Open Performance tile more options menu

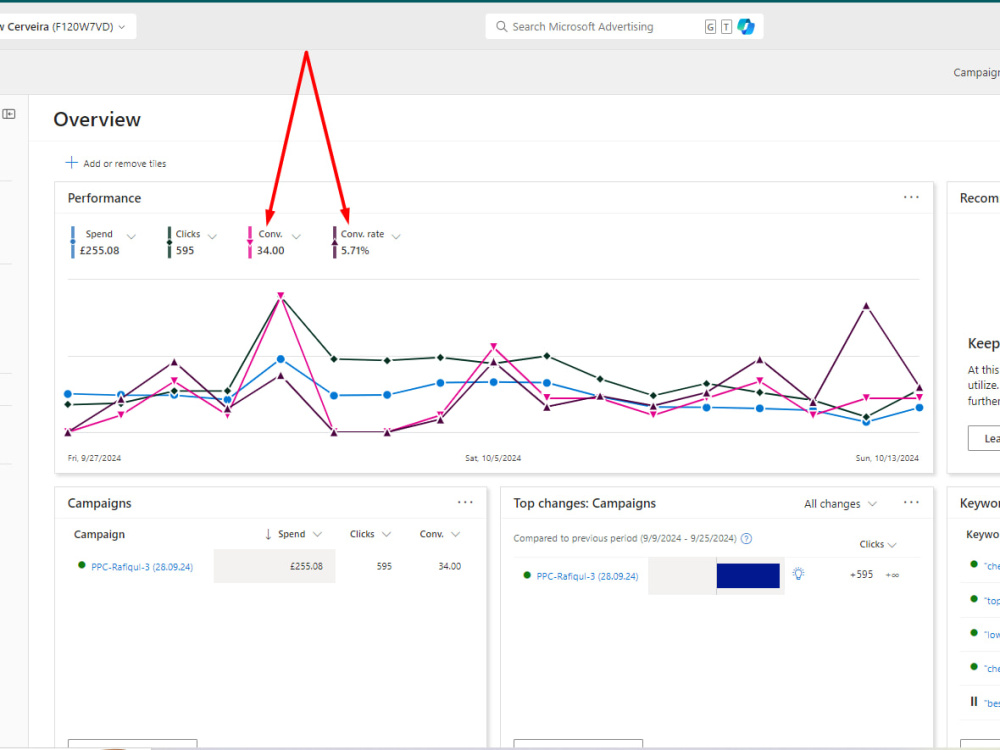(x=911, y=198)
